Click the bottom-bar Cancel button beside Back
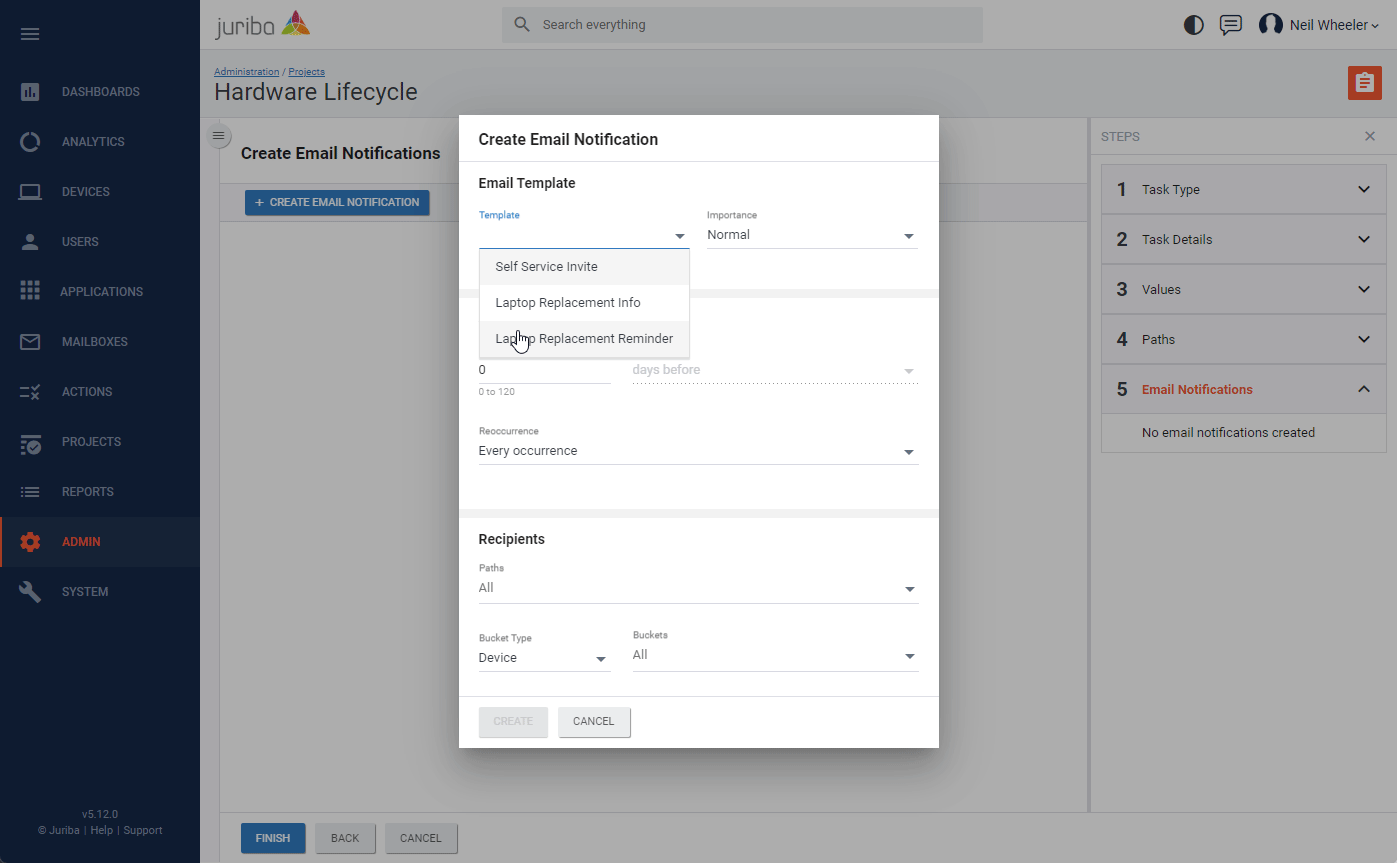The image size is (1397, 863). 421,839
